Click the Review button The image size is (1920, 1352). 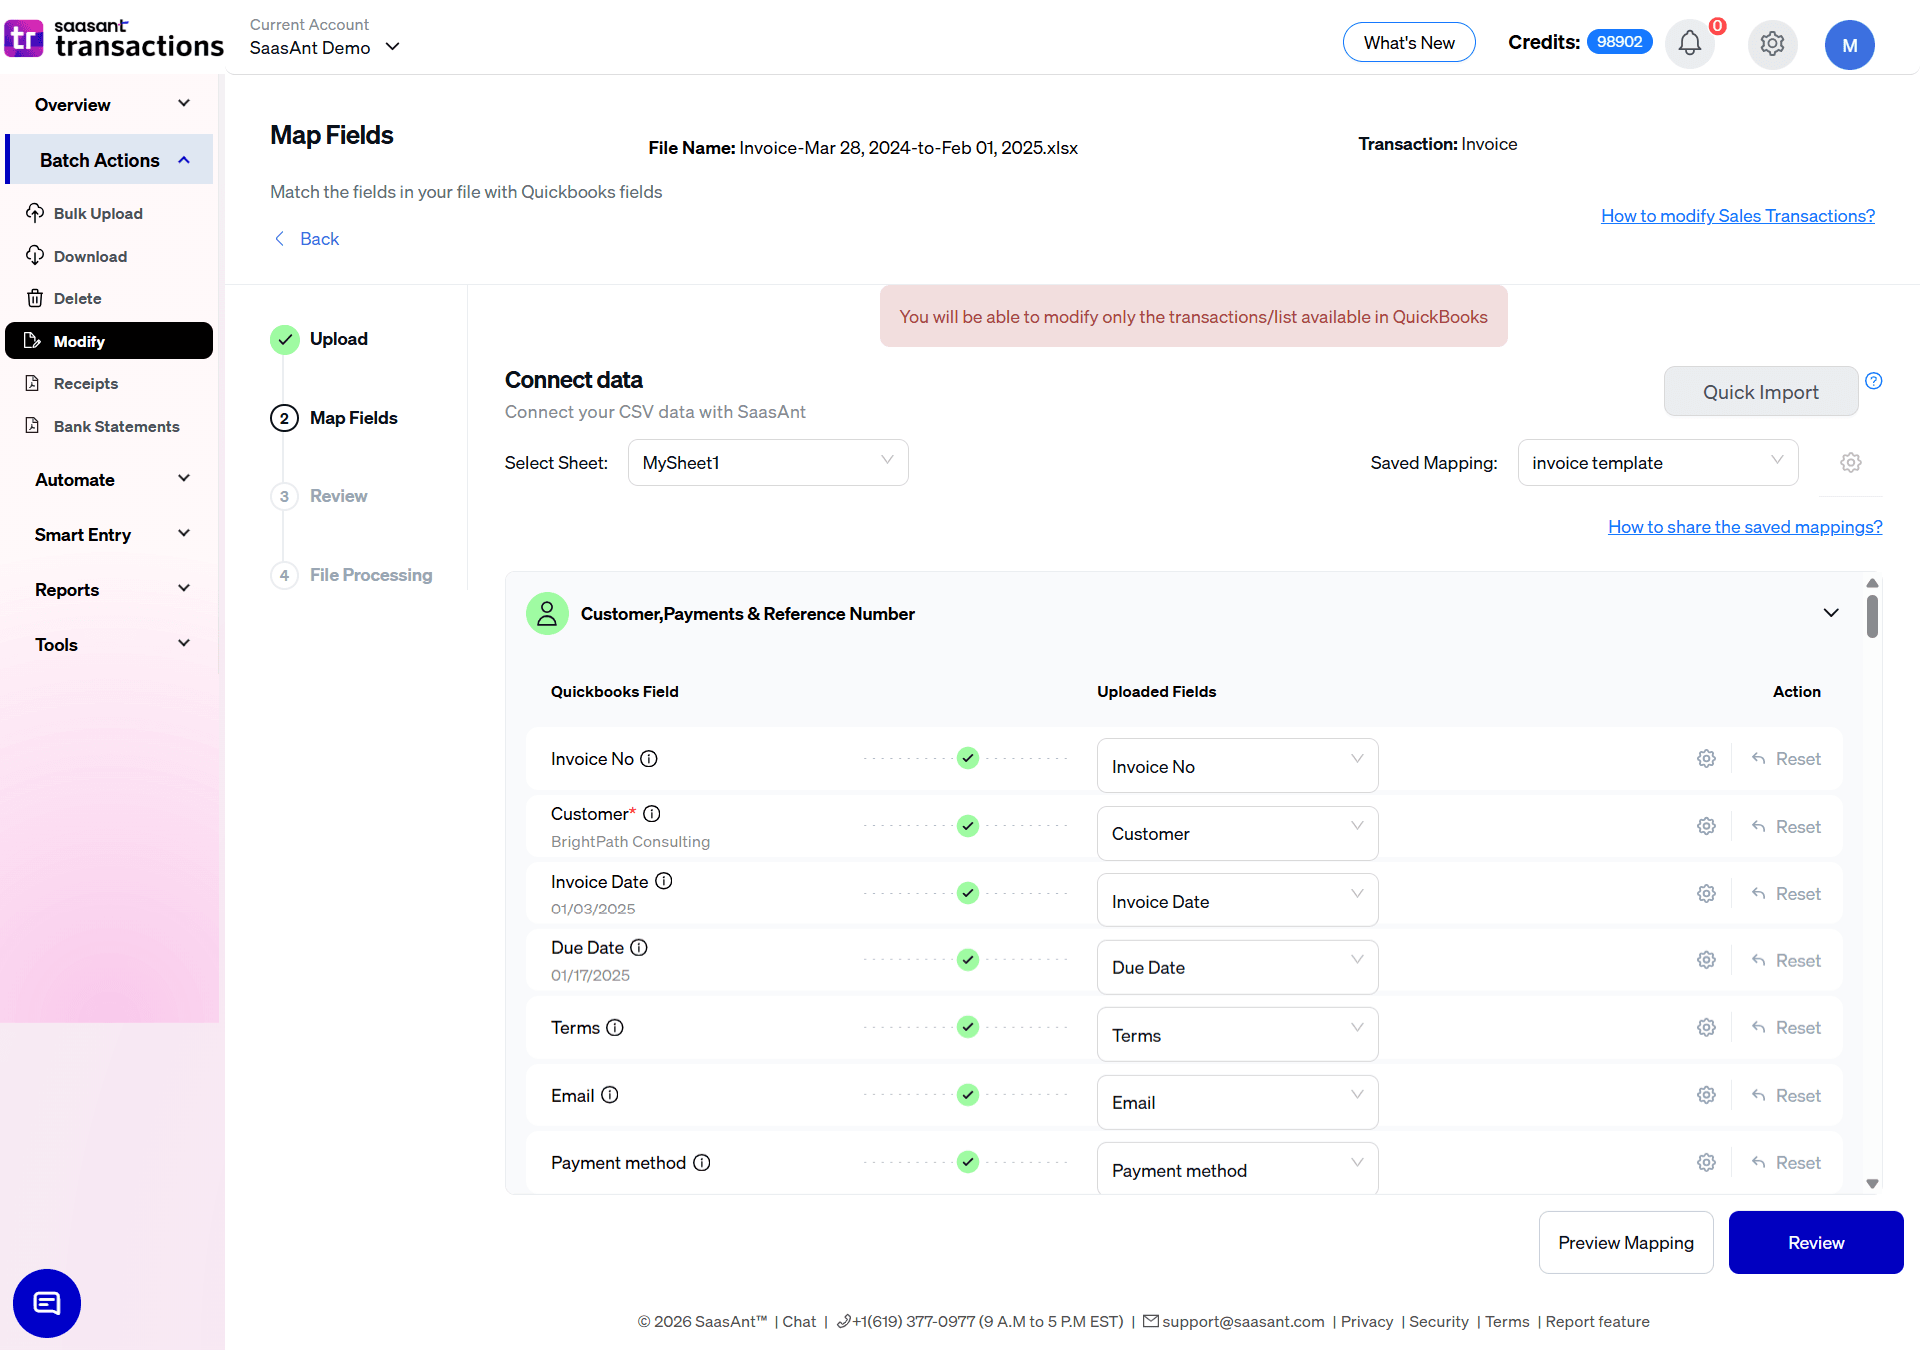(x=1815, y=1243)
